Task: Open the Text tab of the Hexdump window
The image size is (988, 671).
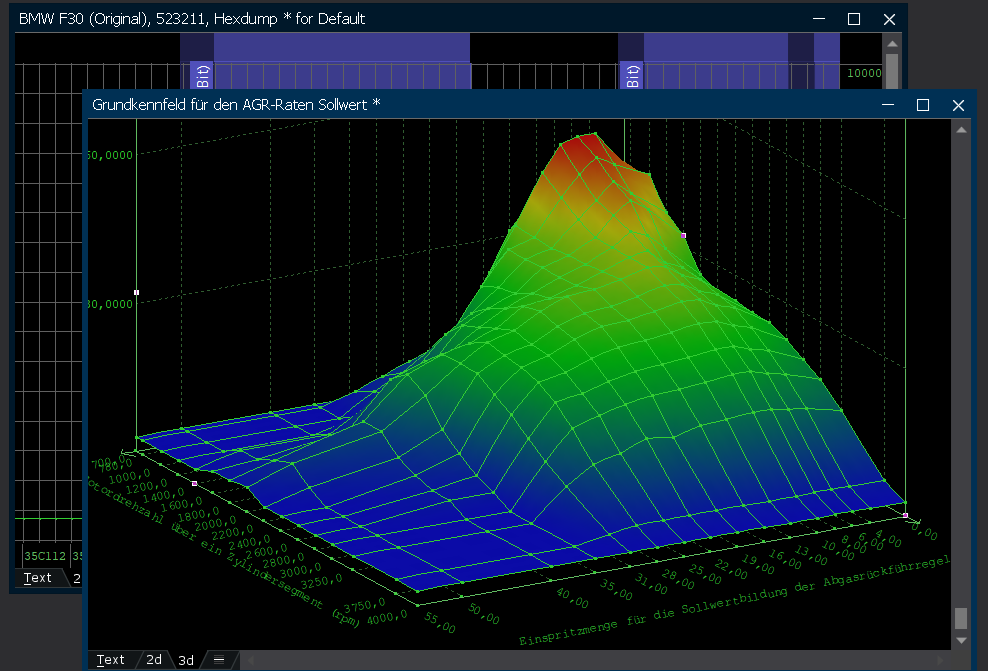Action: tap(38, 578)
